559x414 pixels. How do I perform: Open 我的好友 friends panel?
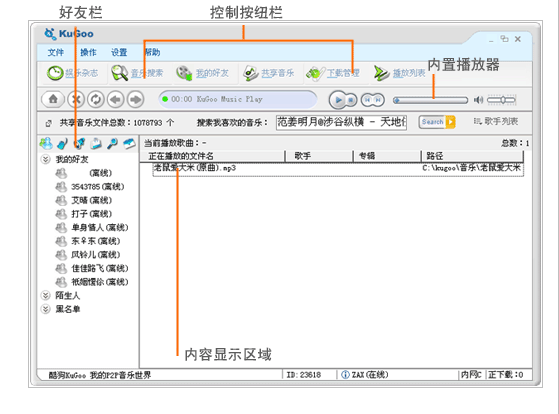[x=202, y=73]
